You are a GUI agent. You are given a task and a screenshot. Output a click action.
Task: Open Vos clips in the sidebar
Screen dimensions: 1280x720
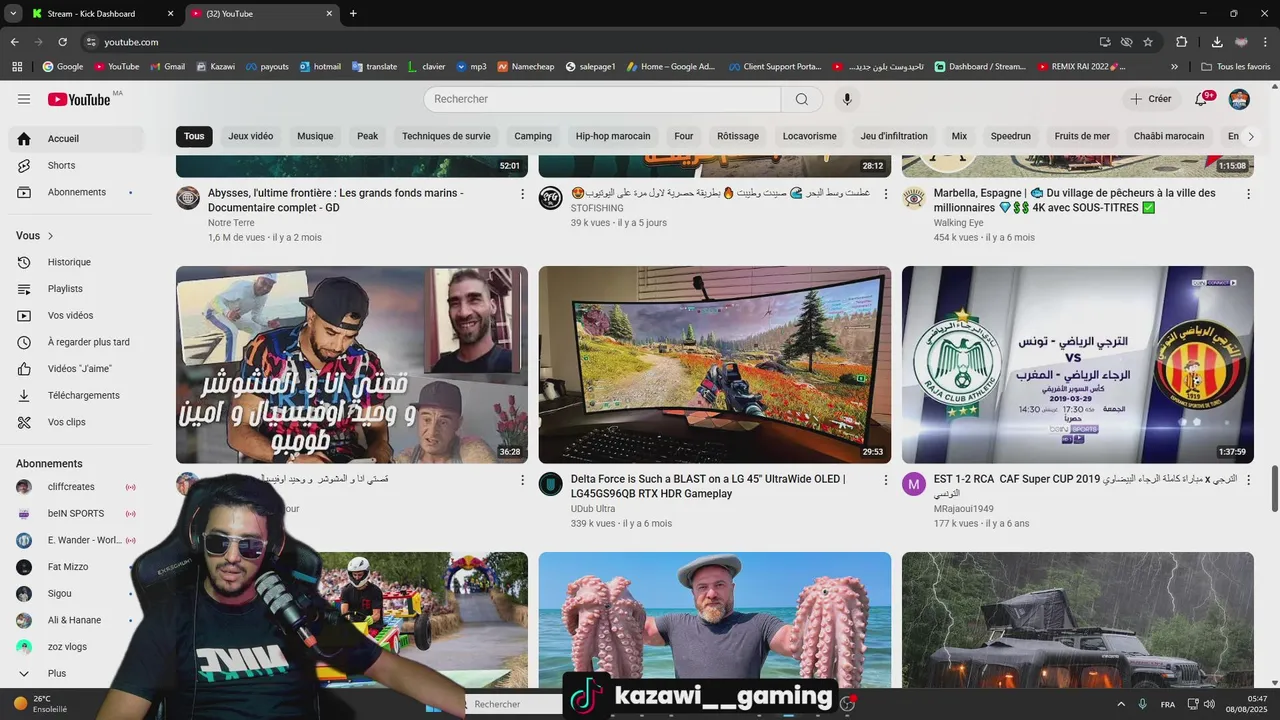[76, 422]
